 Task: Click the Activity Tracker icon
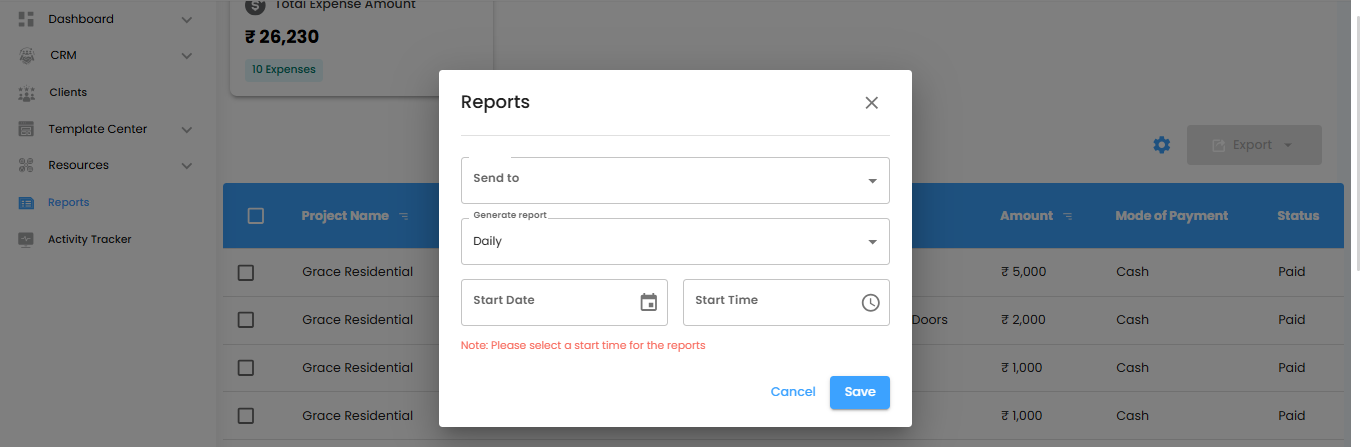(27, 240)
